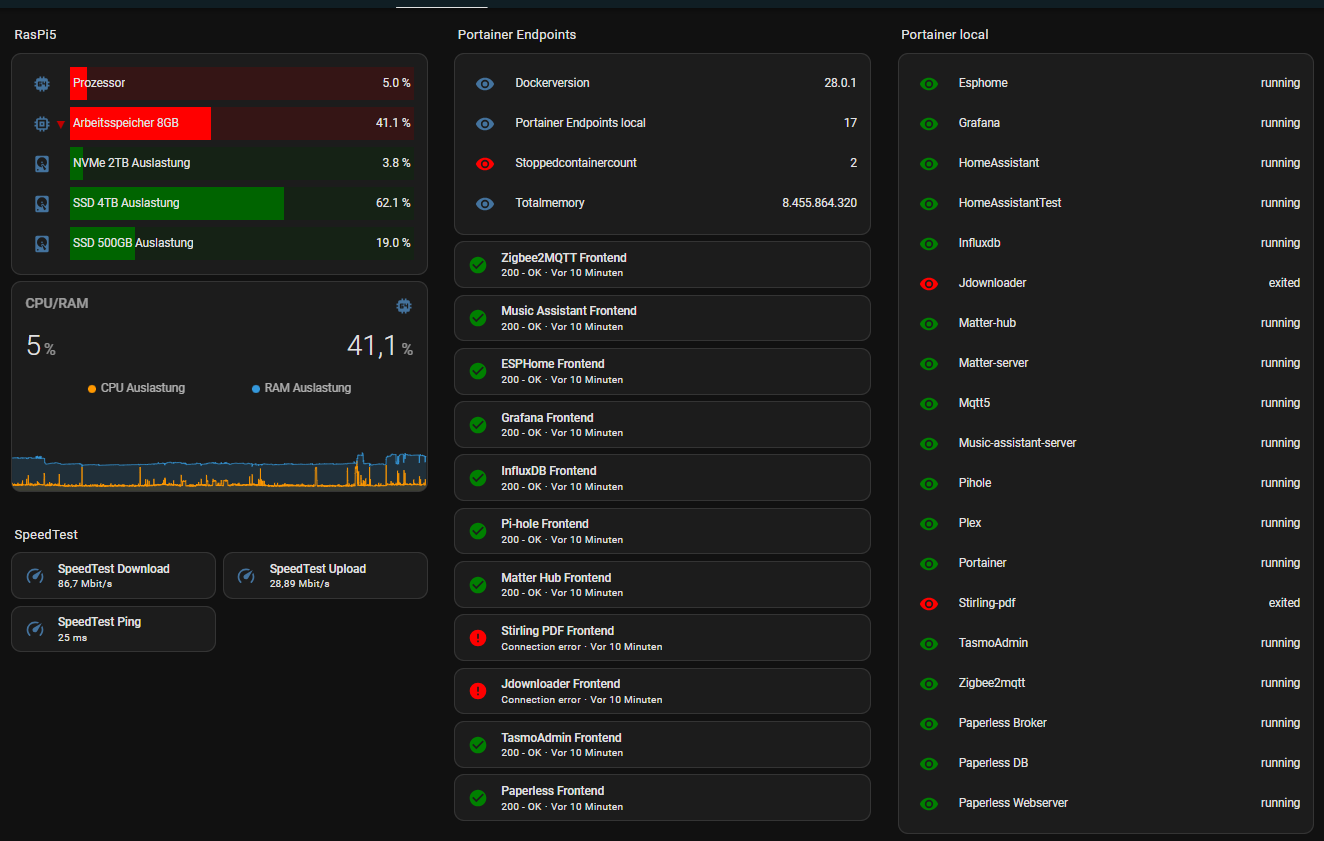Click the green eye icon next to Plex
The height and width of the screenshot is (841, 1324).
[928, 523]
